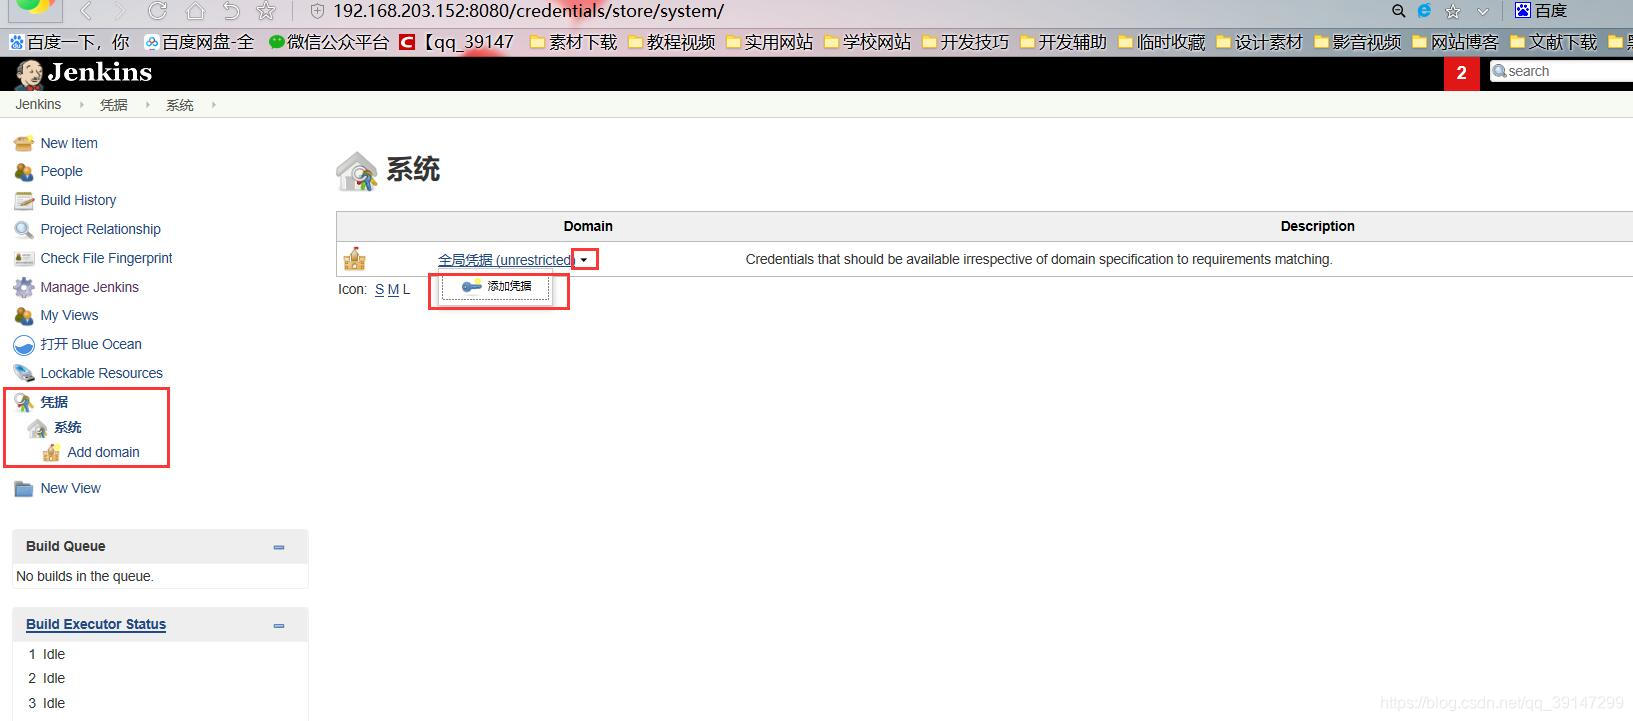Click the Baidu search engine button
The width and height of the screenshot is (1633, 721).
(x=1541, y=11)
